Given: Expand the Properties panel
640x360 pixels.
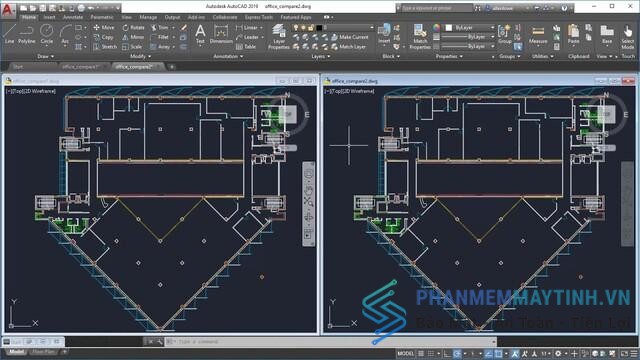Looking at the screenshot, I should [449, 56].
